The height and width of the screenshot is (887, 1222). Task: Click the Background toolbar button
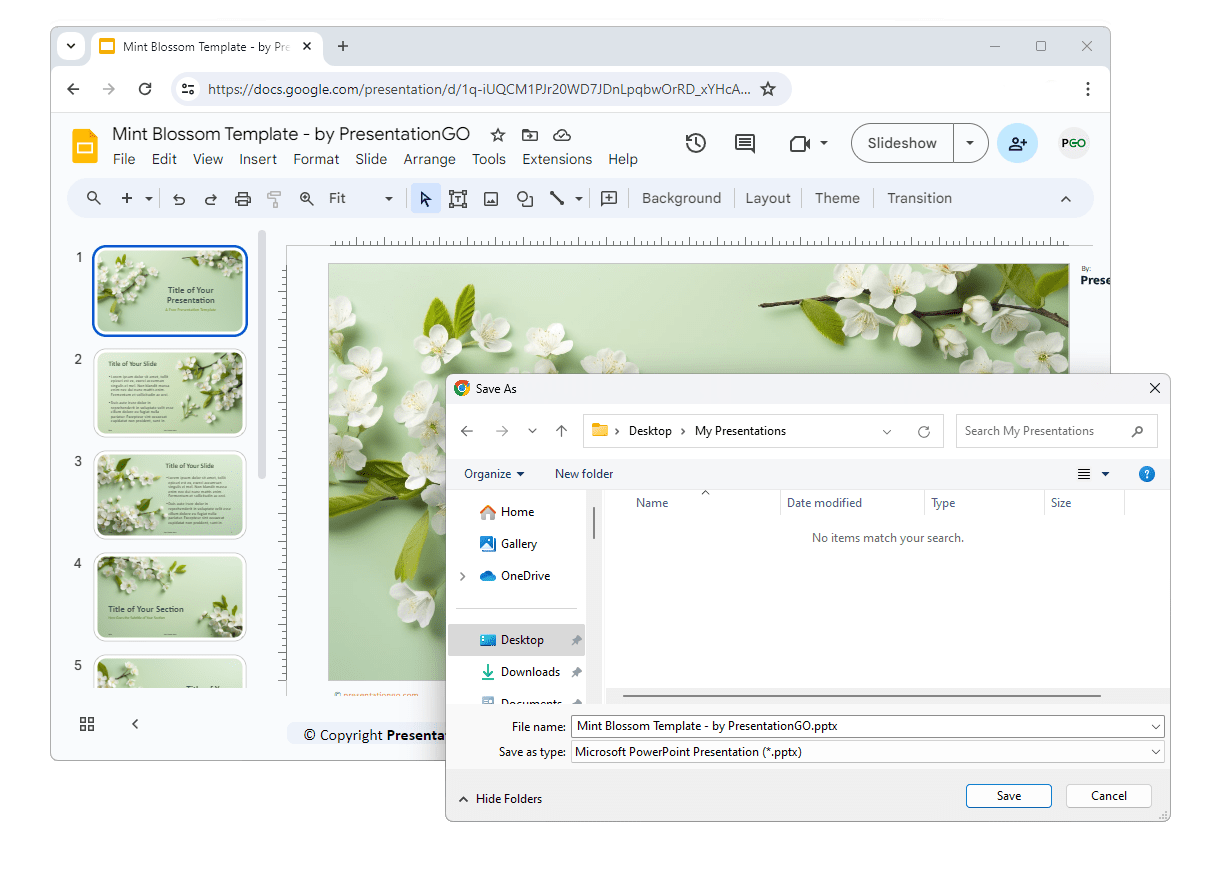(x=681, y=199)
